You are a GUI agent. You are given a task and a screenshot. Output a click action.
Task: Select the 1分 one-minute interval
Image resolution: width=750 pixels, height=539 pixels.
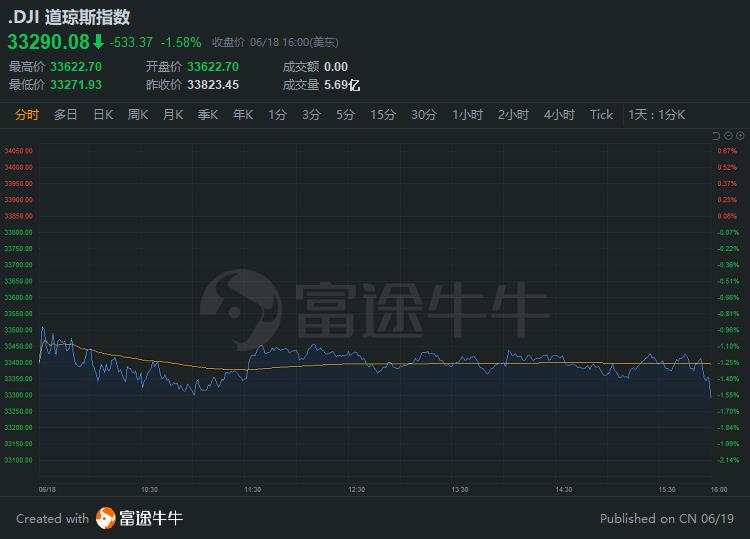coord(277,115)
